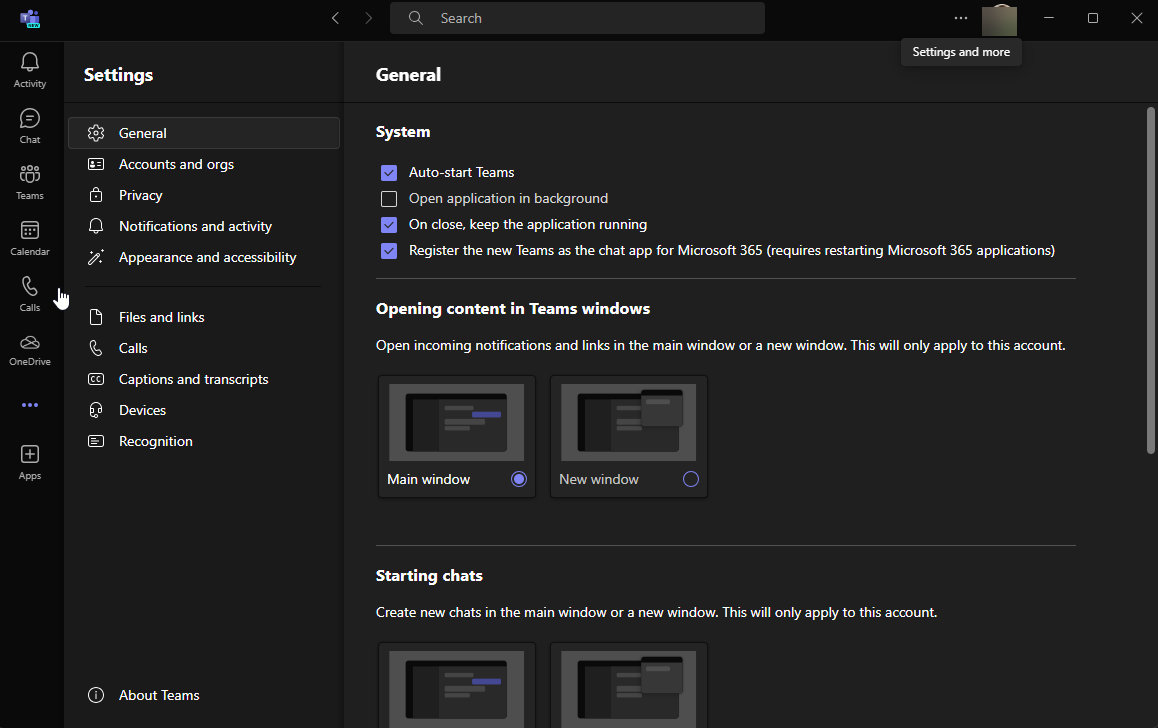Open Calendar from the left rail
Screen dimensions: 1158x728
pyautogui.click(x=30, y=238)
